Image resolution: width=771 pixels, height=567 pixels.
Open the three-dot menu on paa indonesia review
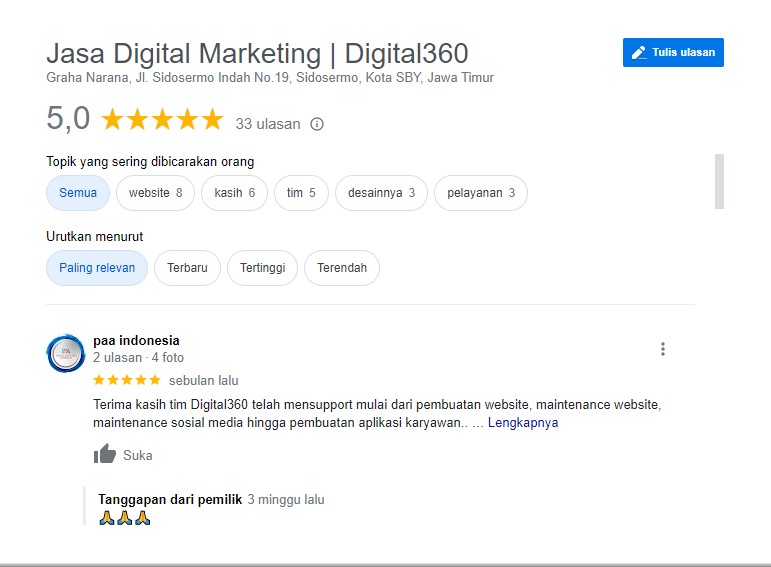click(x=662, y=349)
